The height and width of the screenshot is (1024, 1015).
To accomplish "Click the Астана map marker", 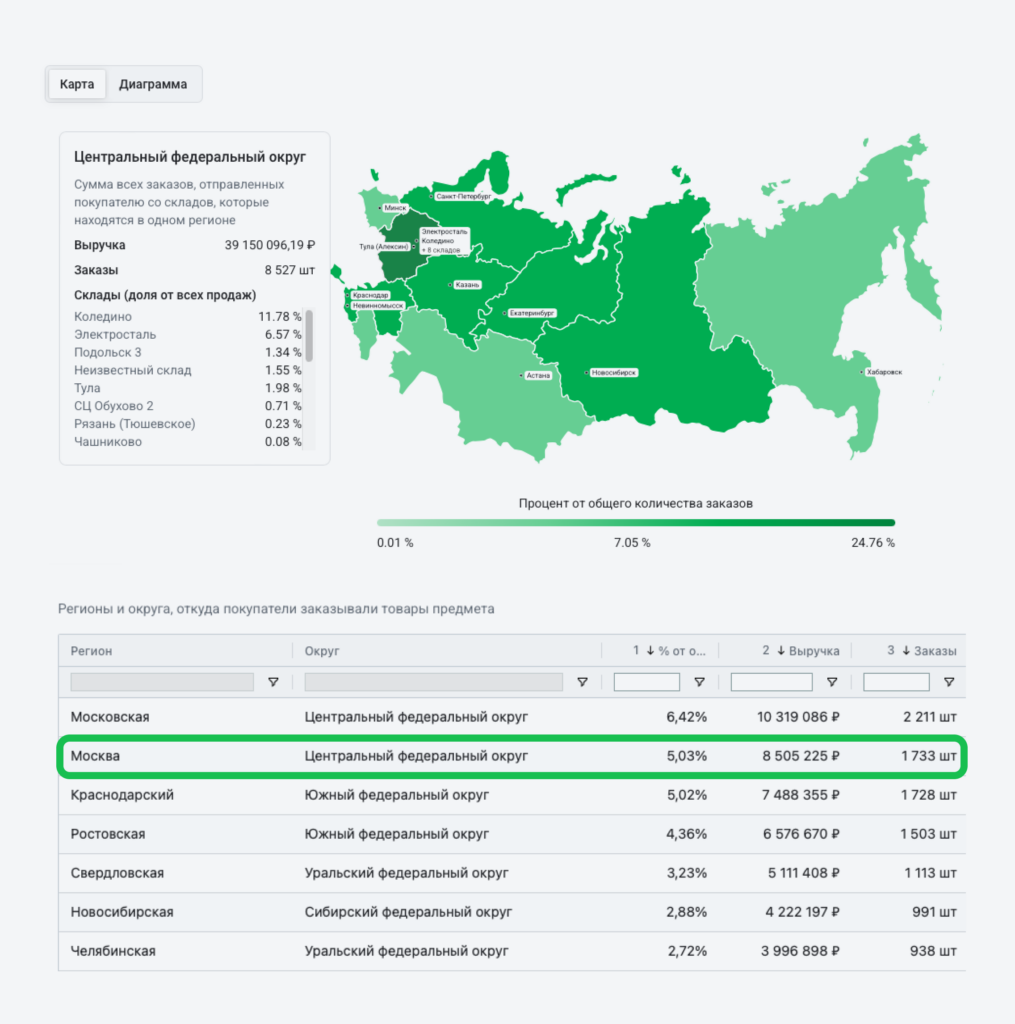I will 536,375.
